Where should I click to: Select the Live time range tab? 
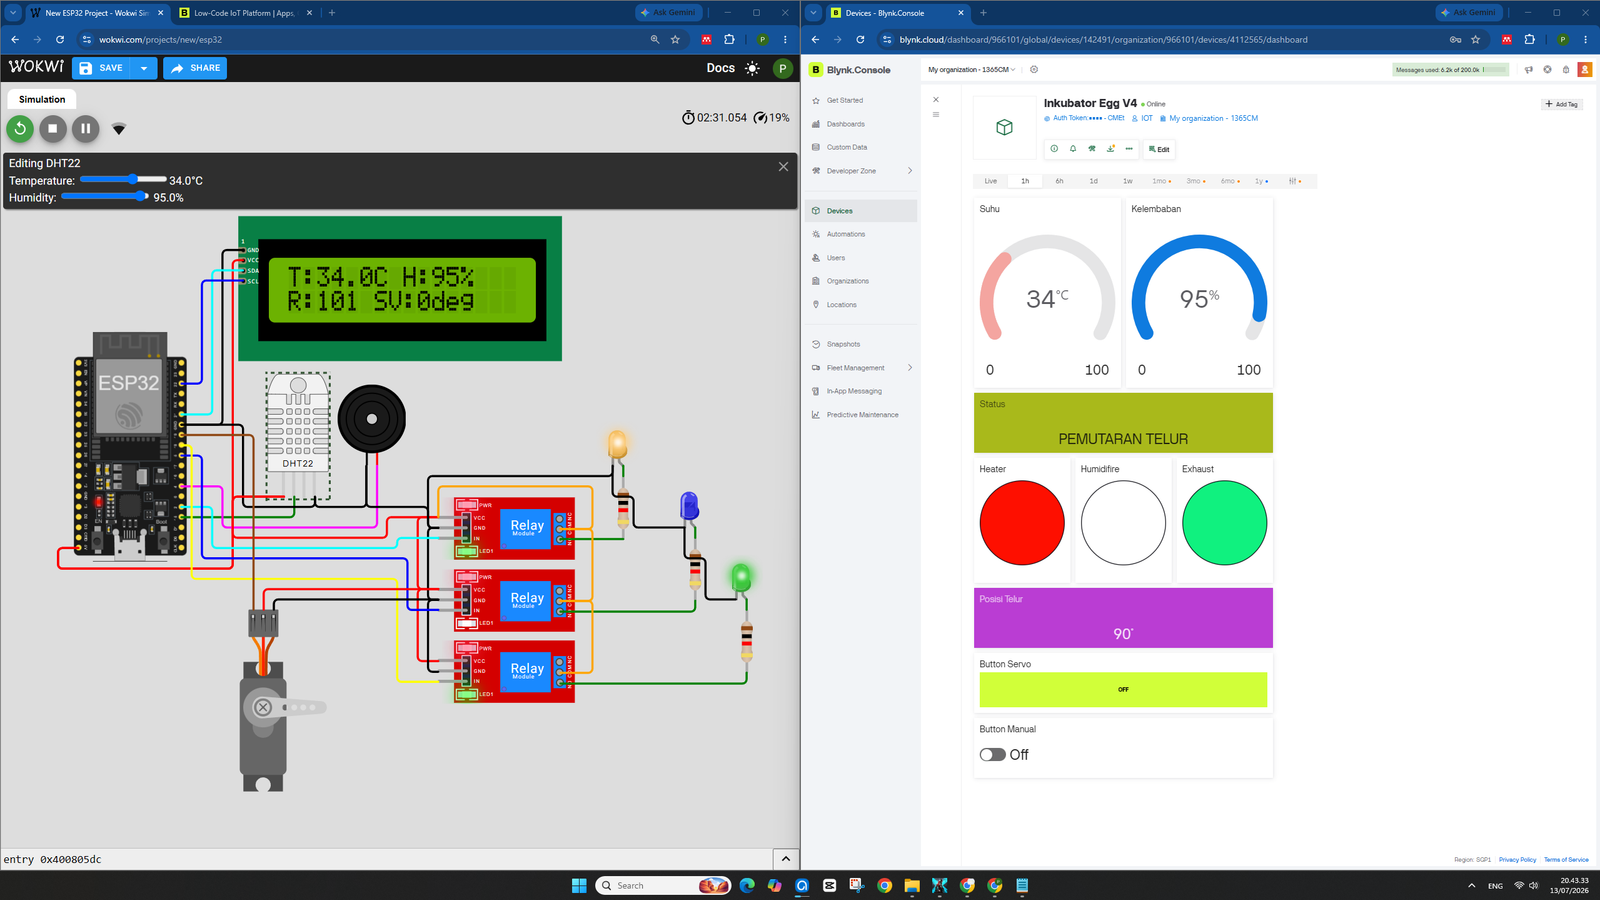tap(990, 181)
